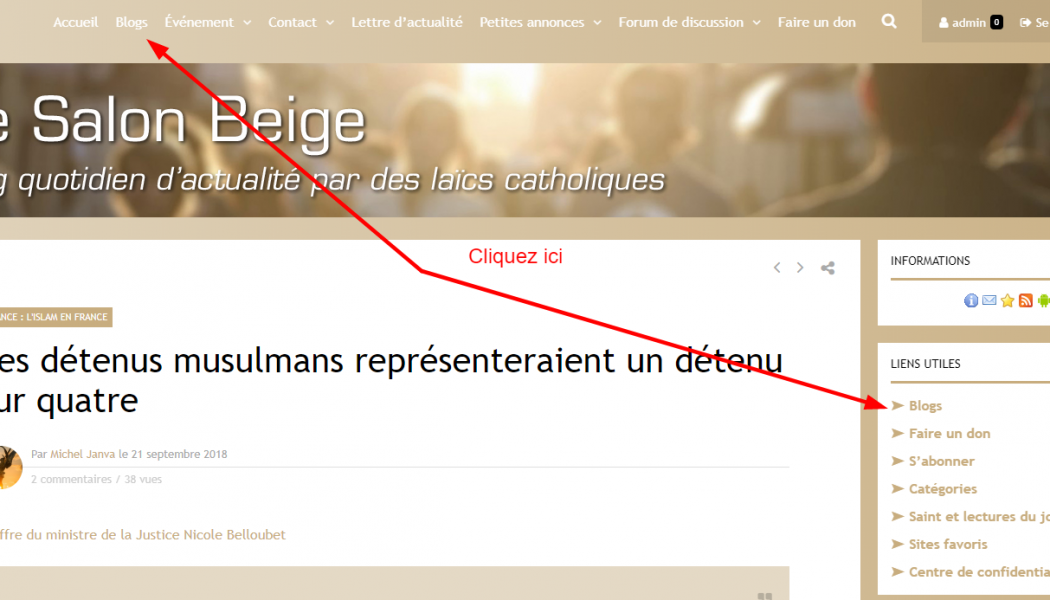Click the author avatar thumbnail
This screenshot has height=600, width=1050.
point(9,467)
